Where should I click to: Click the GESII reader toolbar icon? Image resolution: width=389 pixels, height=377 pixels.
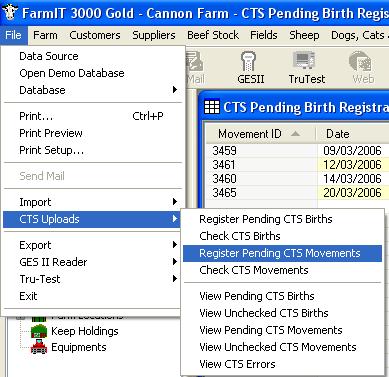[248, 61]
